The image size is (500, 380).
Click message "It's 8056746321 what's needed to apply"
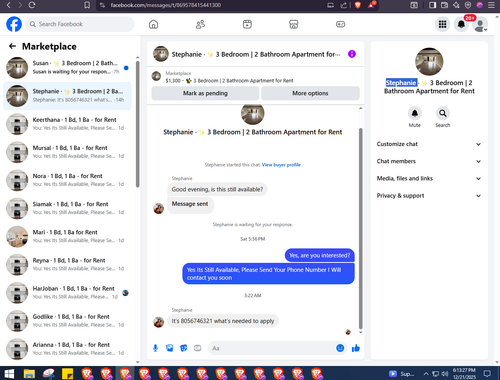pyautogui.click(x=223, y=321)
